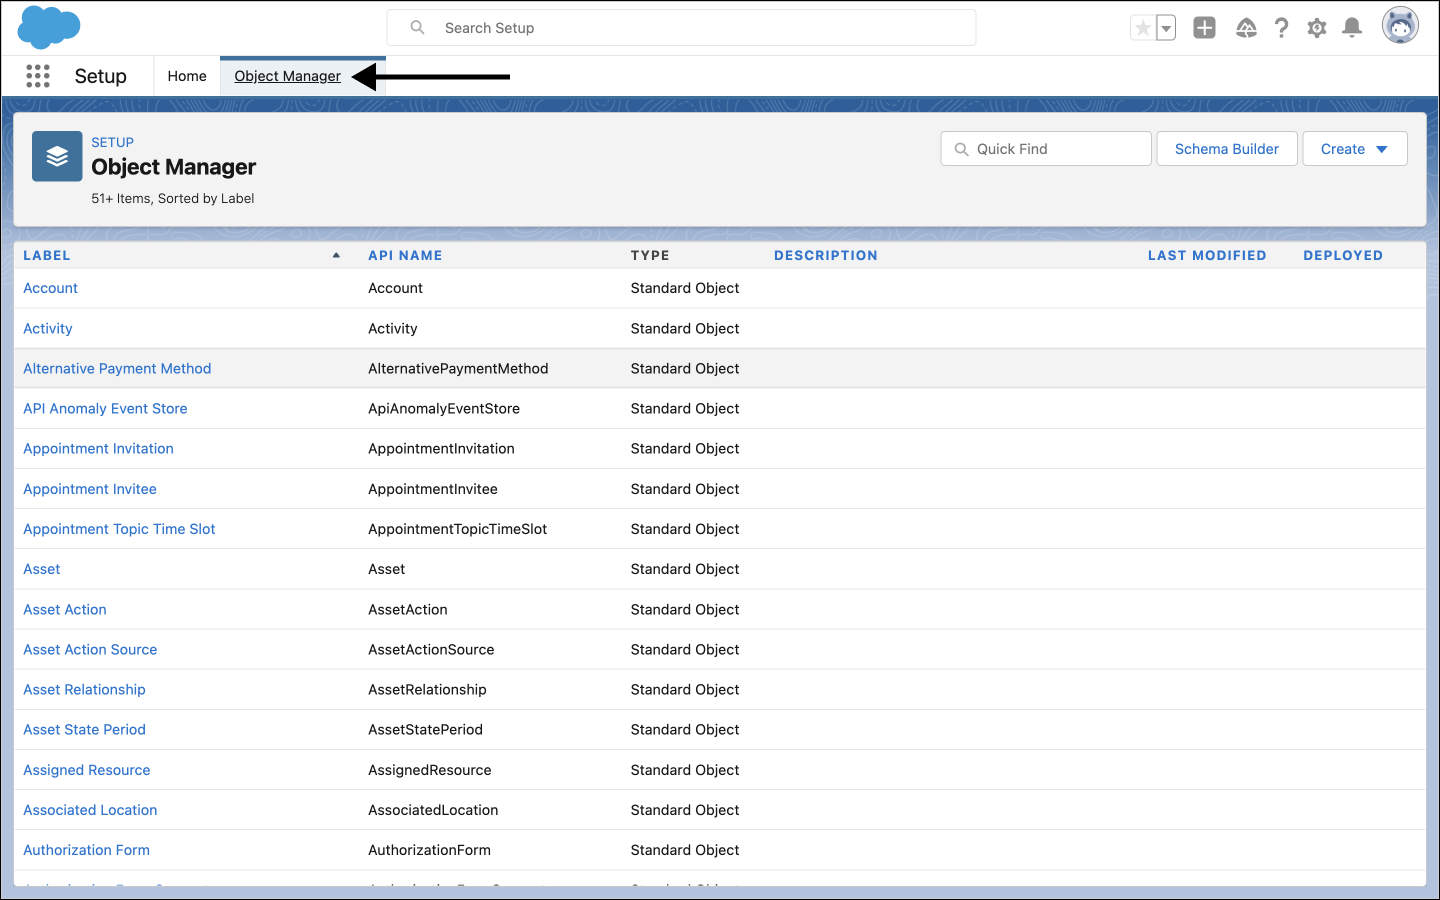Select the Object Manager tab
Screen dimensions: 1440x900
tap(287, 76)
